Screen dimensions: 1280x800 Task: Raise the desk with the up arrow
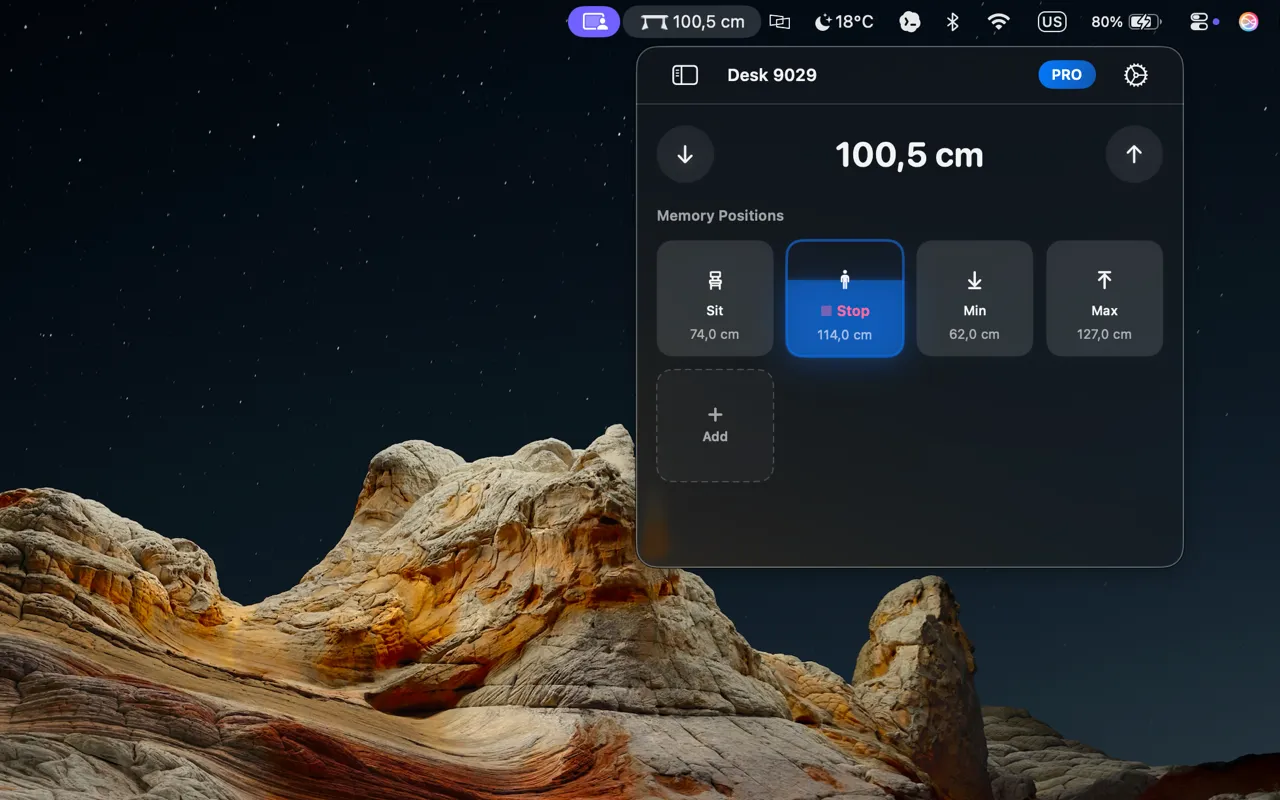(x=1134, y=155)
